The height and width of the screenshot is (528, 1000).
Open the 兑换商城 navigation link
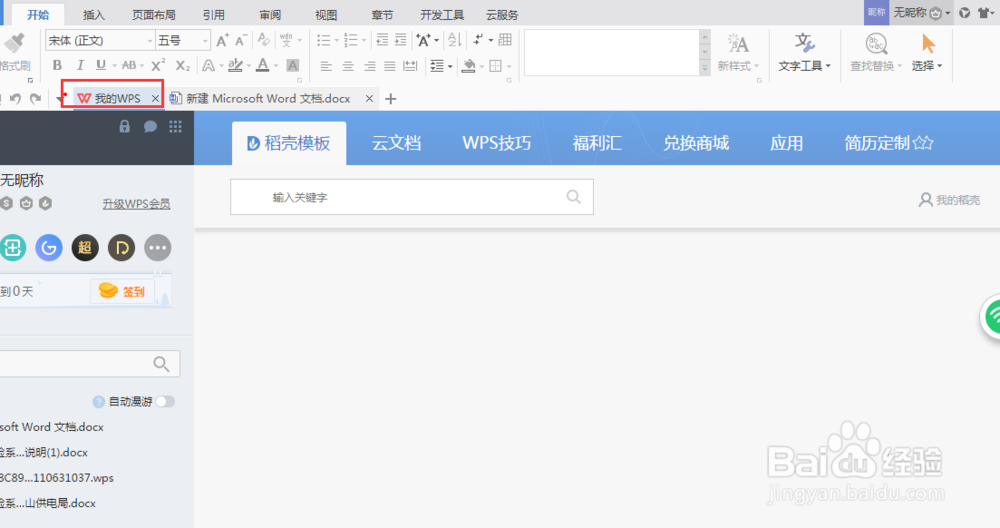point(696,143)
